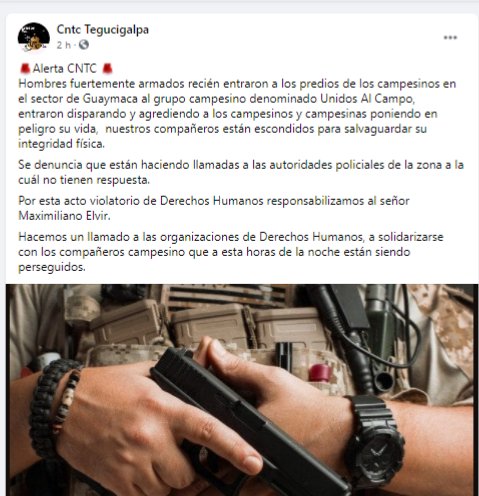Click the magazine pouches in the photo
Viewport: 479px width, 496px height.
[x=207, y=325]
